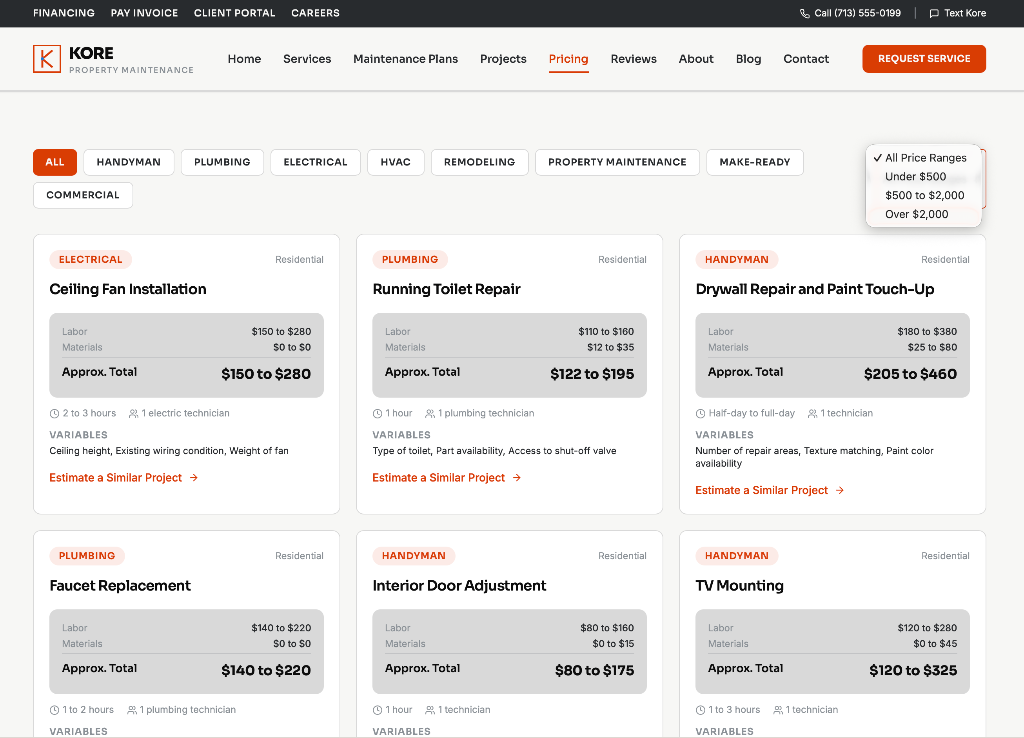The height and width of the screenshot is (738, 1024).
Task: Click the Text Kore link
Action: pos(957,13)
